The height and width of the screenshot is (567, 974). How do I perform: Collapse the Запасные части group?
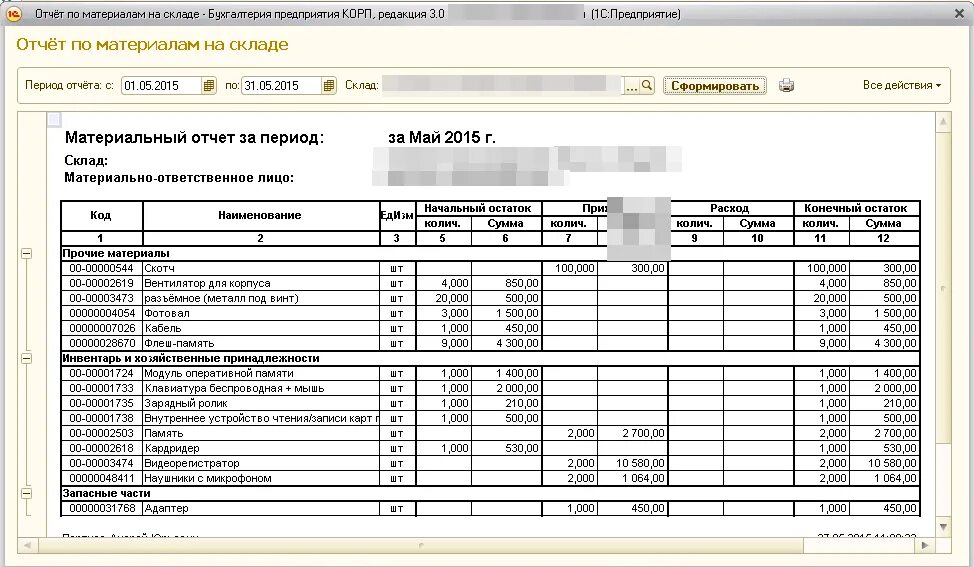coord(27,493)
